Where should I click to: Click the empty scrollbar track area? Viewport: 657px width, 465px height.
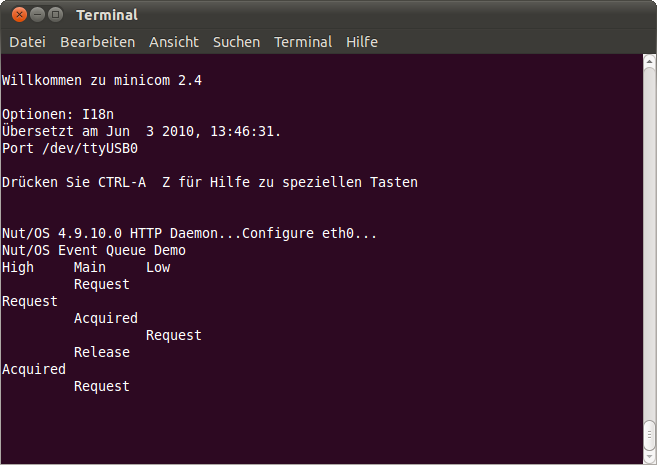coord(649,243)
